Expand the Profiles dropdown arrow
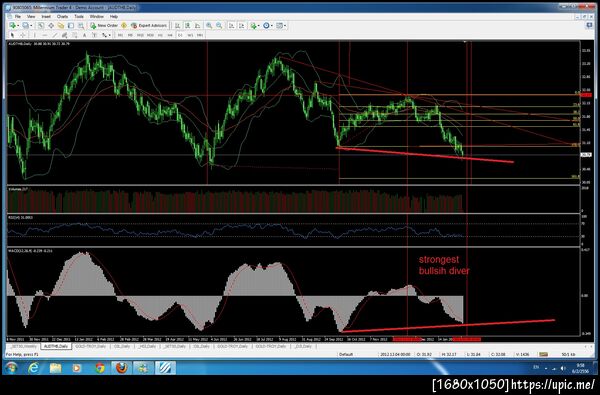 31,26
